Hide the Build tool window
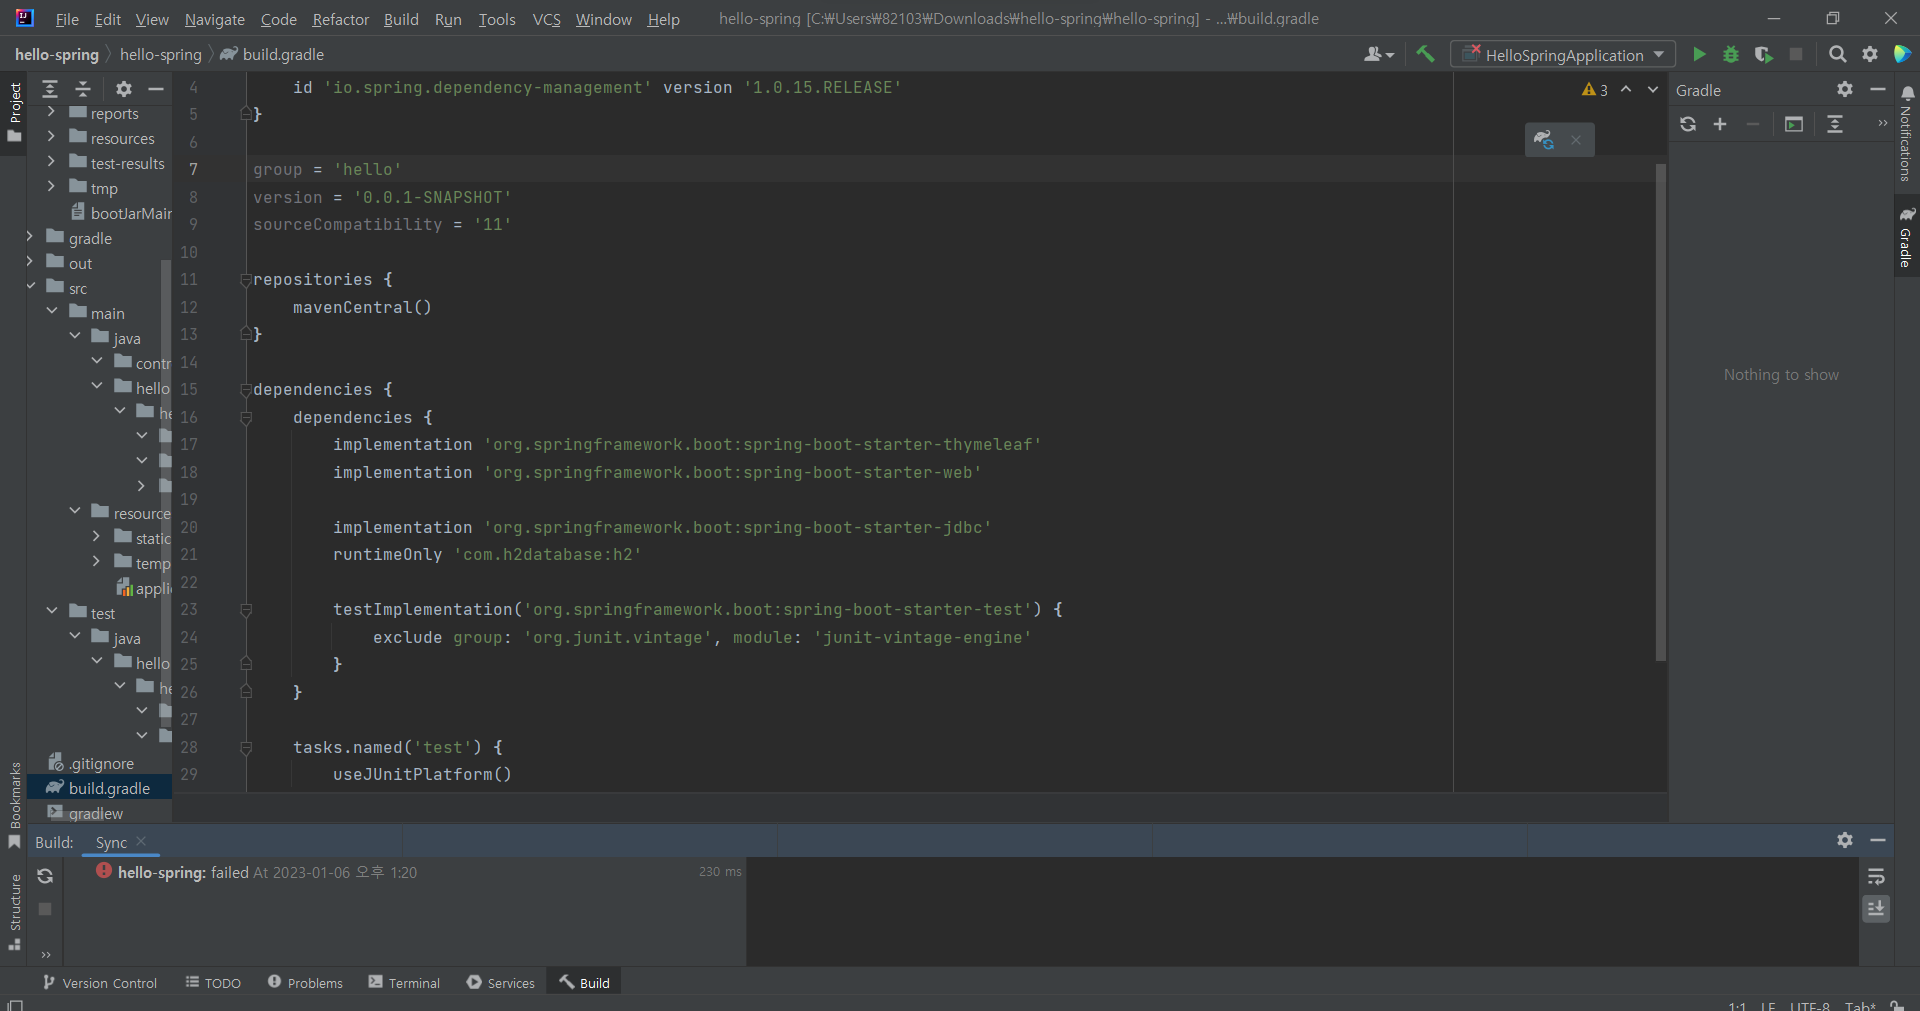Screen dimensions: 1920x1011 pyautogui.click(x=1878, y=840)
